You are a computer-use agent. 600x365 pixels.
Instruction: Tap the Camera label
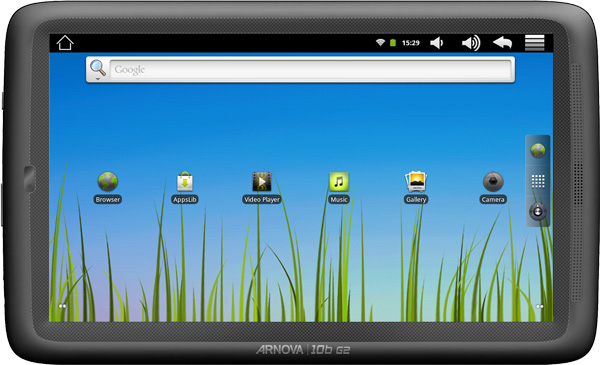point(493,199)
